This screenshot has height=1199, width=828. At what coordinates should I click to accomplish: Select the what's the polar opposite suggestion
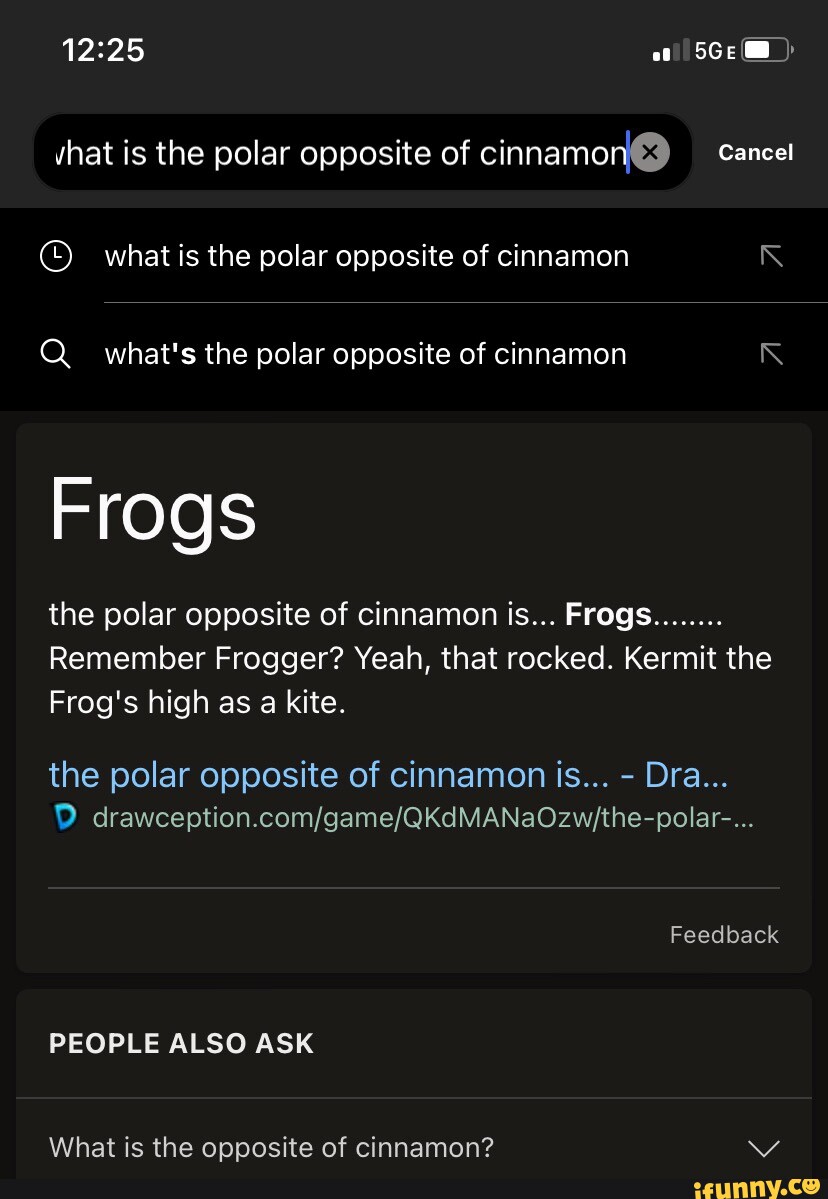click(365, 353)
